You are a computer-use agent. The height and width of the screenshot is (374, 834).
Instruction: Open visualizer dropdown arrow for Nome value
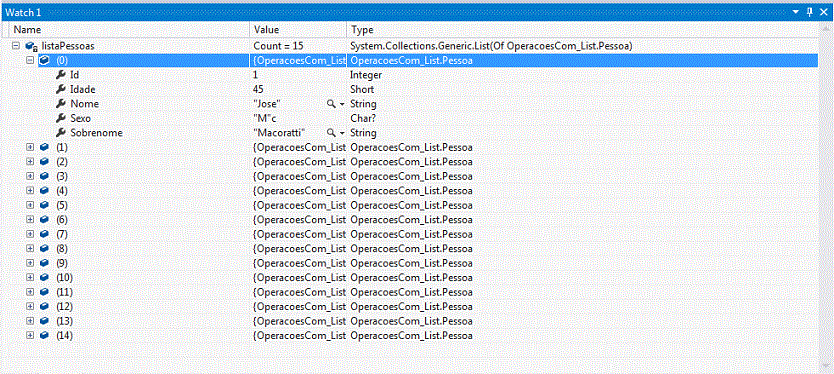pos(341,104)
